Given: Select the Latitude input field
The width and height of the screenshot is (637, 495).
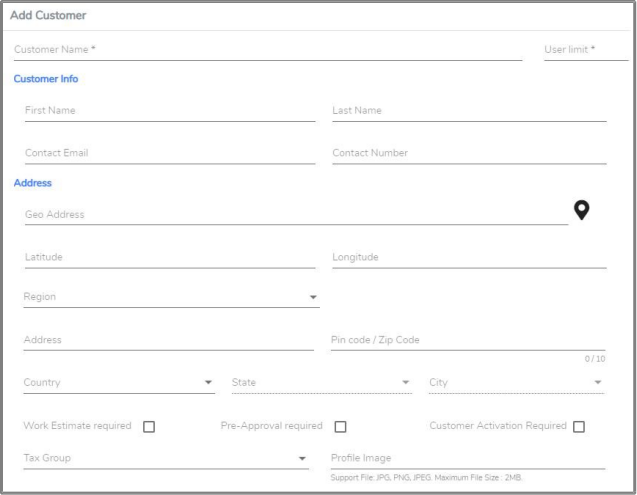Looking at the screenshot, I should coord(170,258).
